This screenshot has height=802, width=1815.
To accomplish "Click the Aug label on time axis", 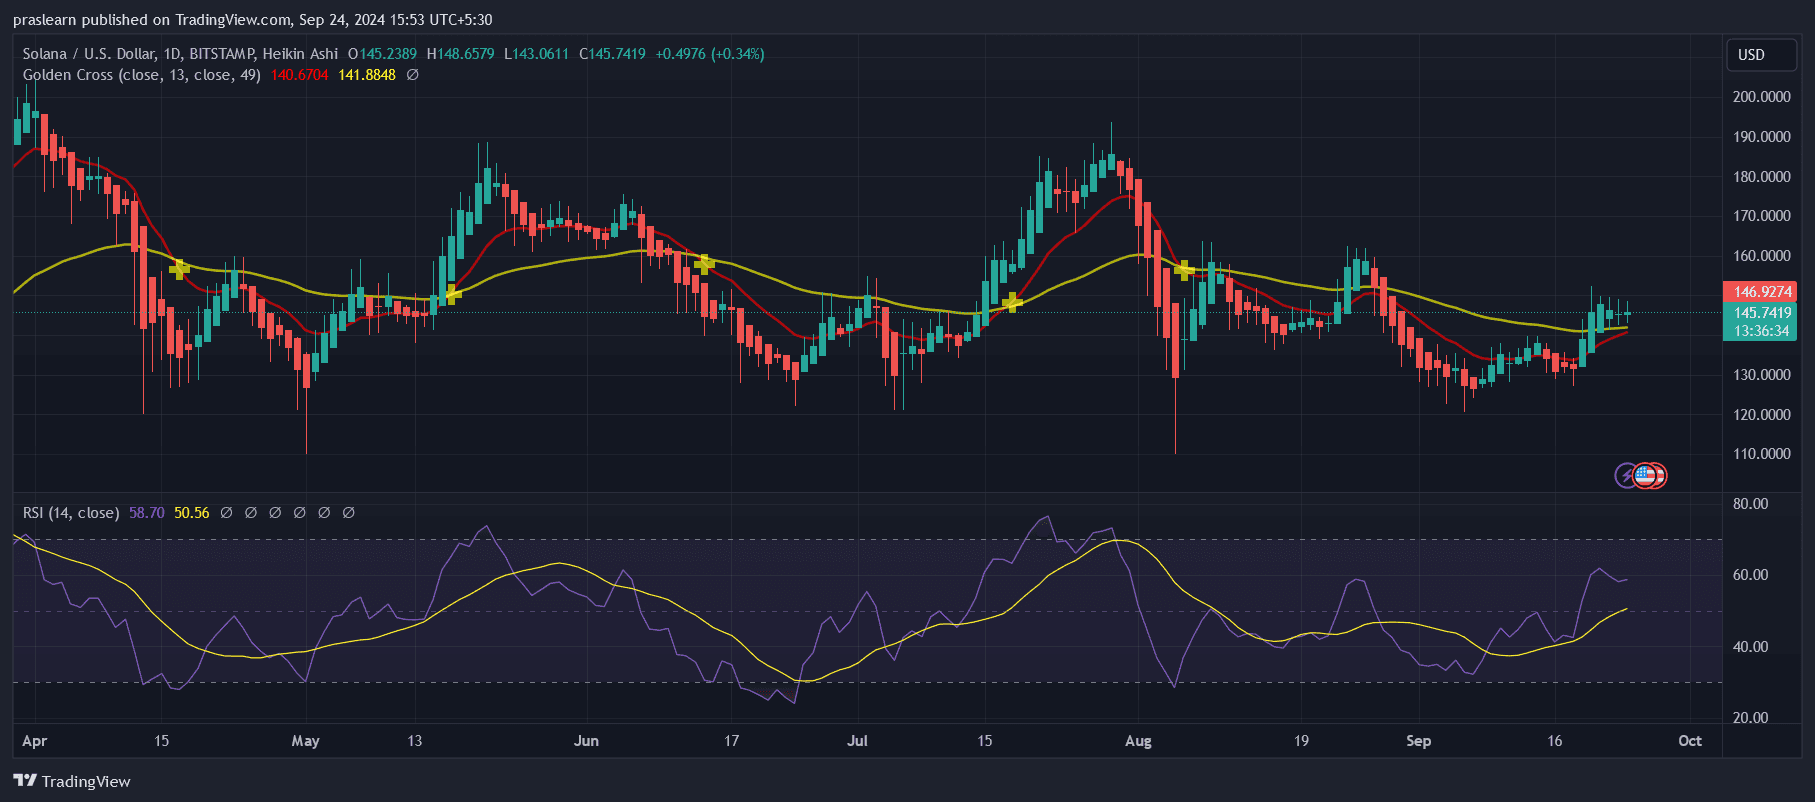I will [x=1138, y=741].
